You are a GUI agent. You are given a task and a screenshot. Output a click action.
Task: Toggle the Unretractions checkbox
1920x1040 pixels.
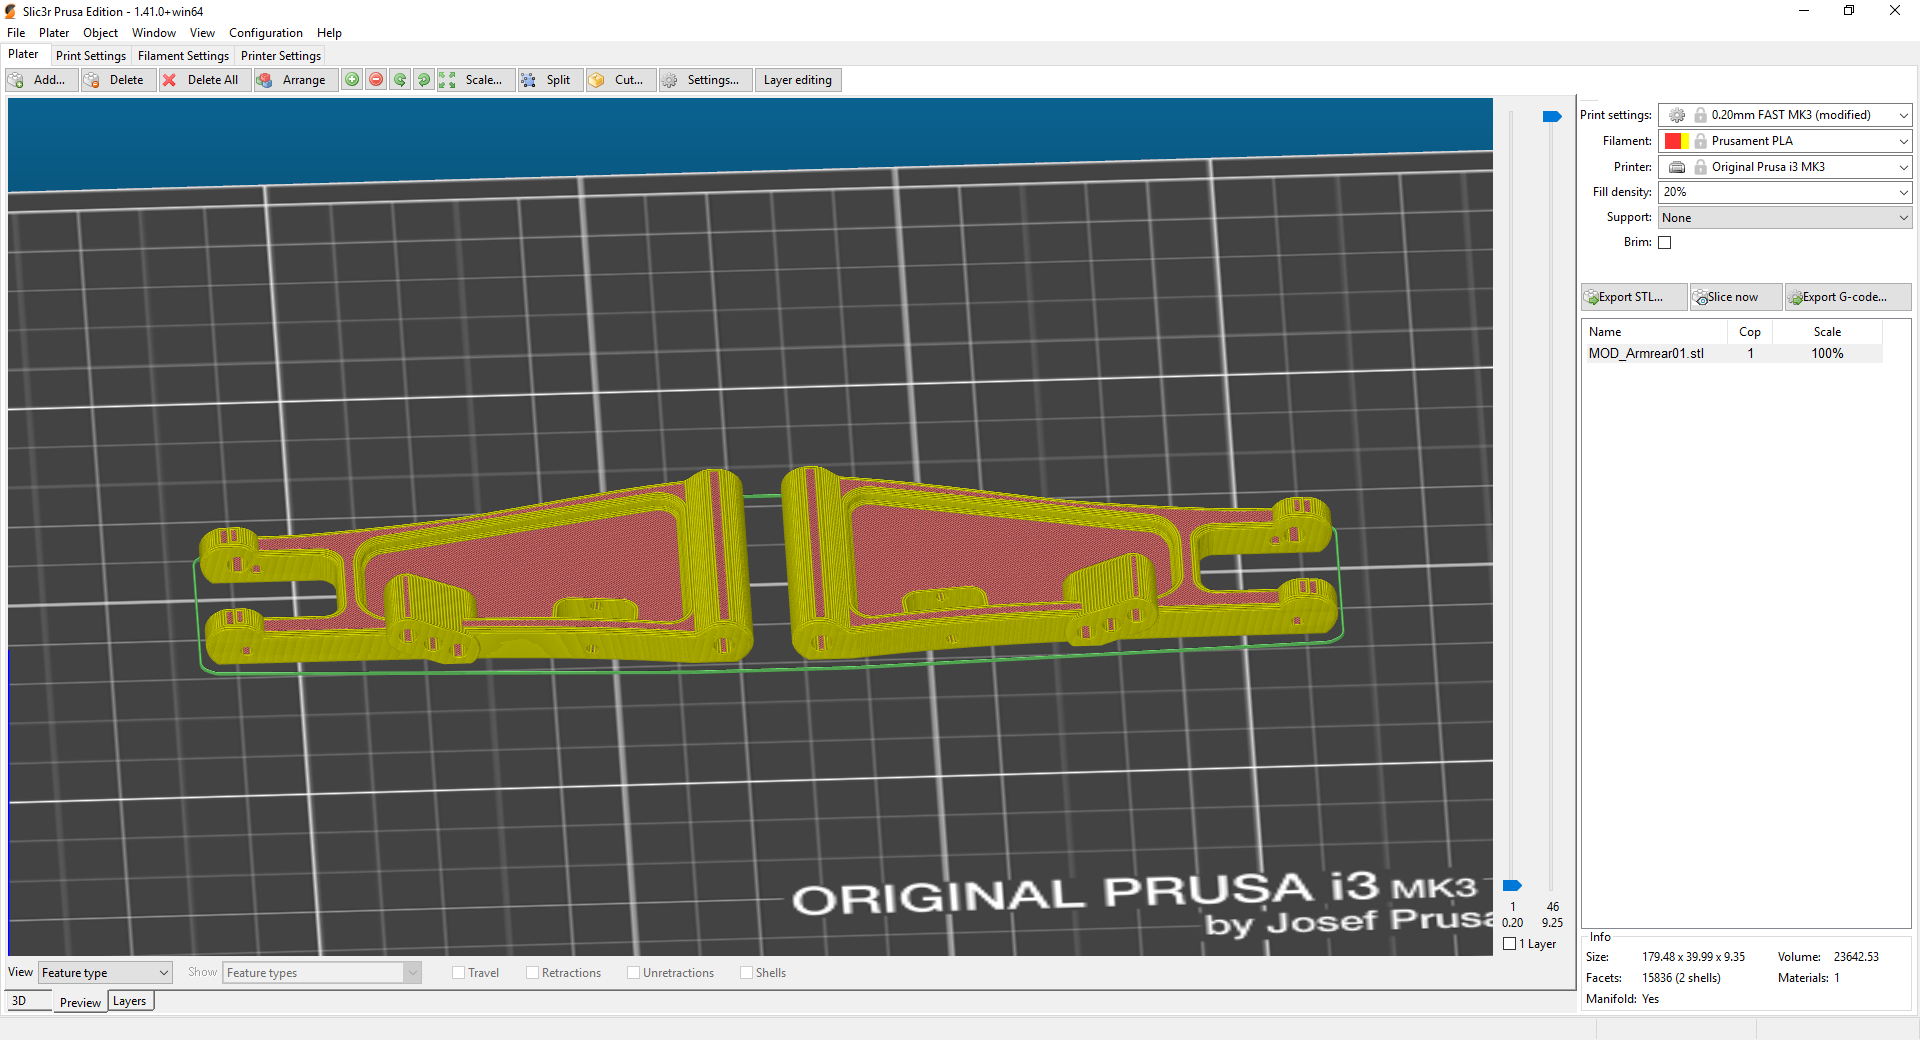point(634,973)
